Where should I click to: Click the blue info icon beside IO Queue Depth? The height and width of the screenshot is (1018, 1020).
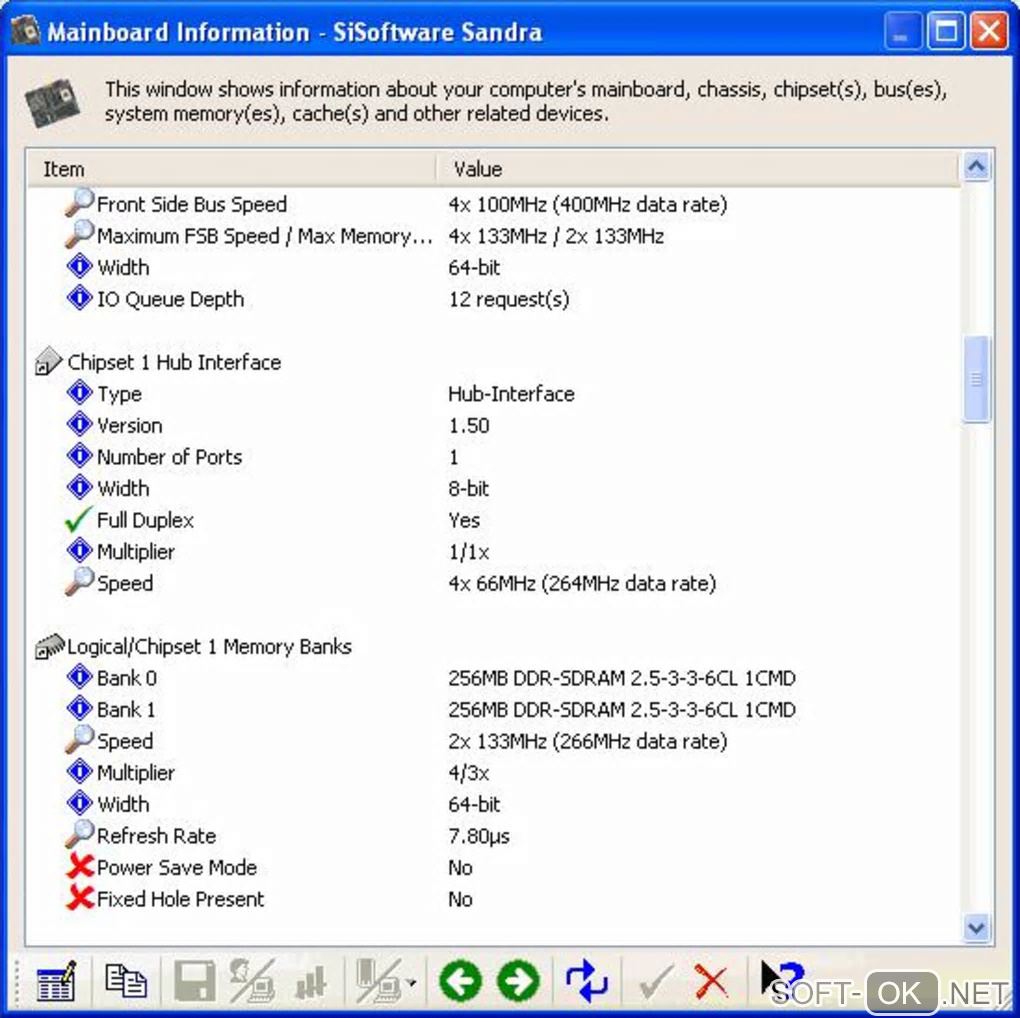point(79,299)
